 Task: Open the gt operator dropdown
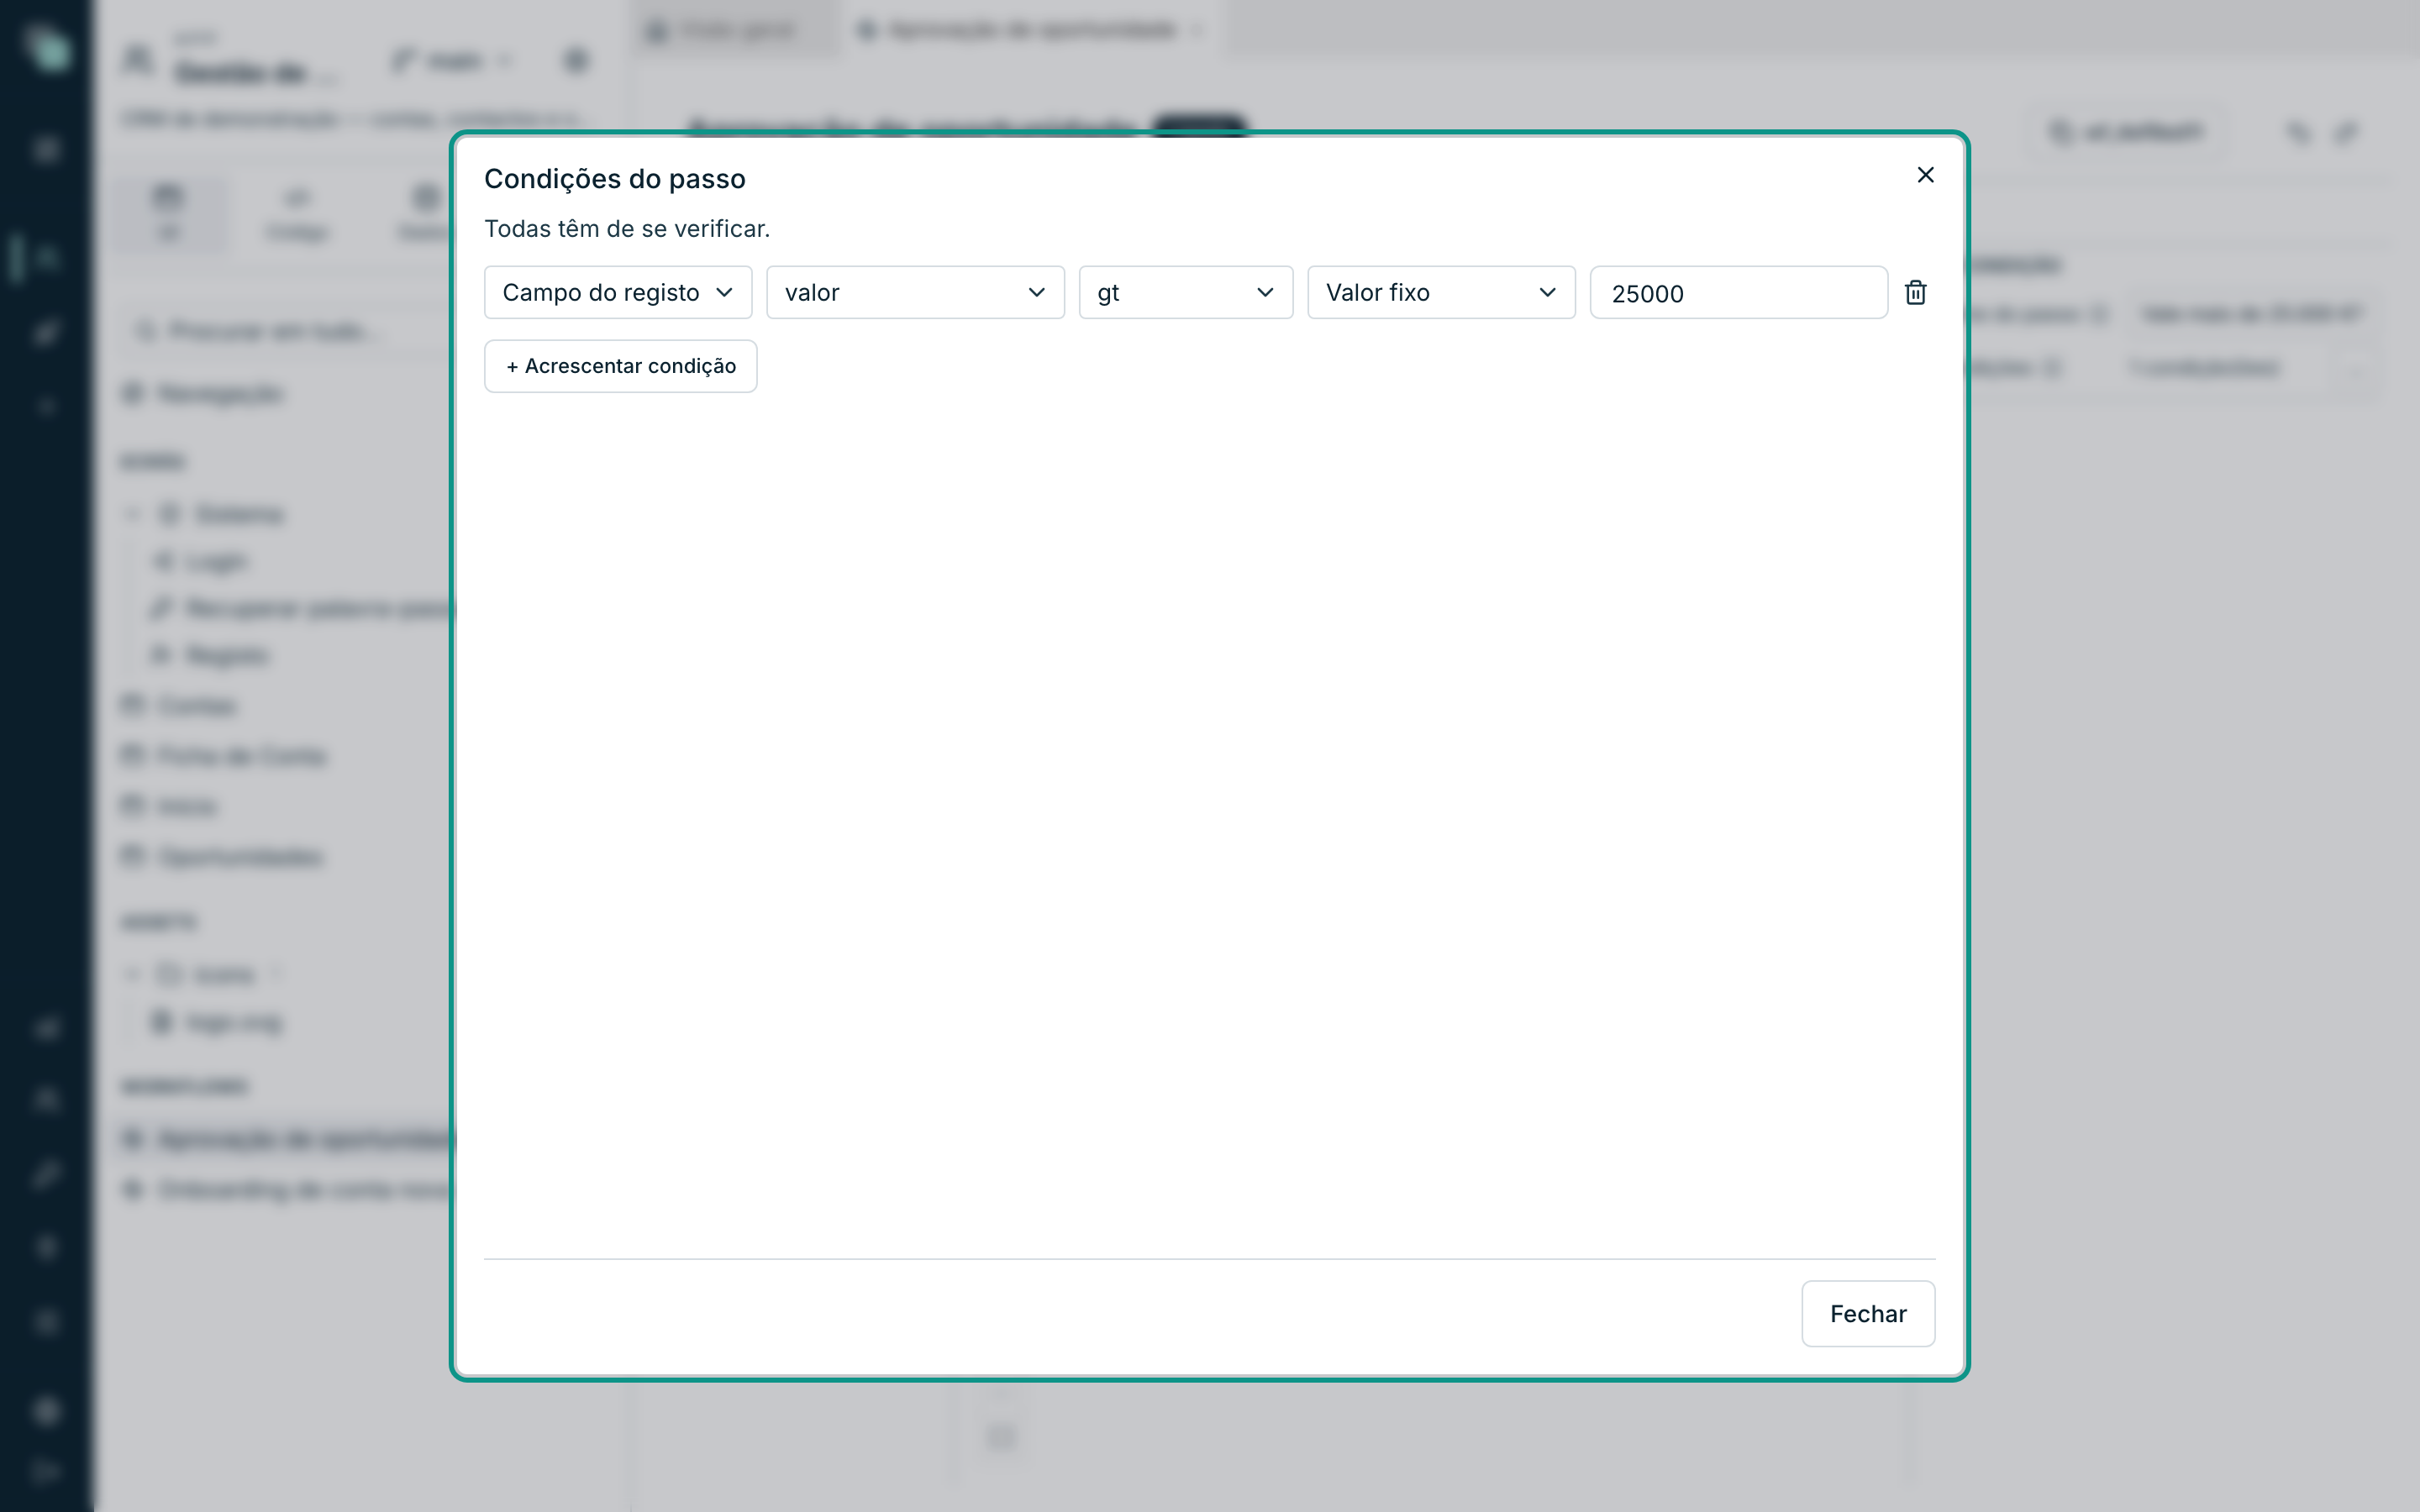(x=1185, y=292)
